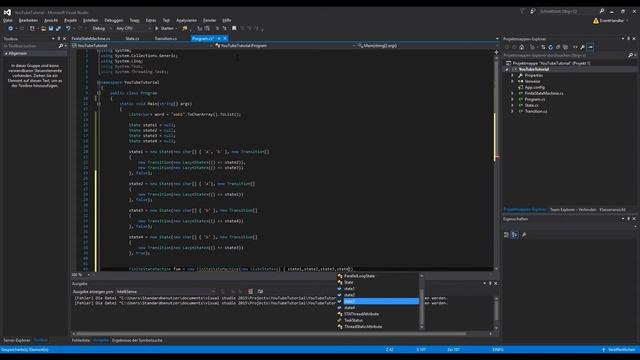Switch Eigenschaften to alphabetical view
640x360 pixels.
(515, 235)
